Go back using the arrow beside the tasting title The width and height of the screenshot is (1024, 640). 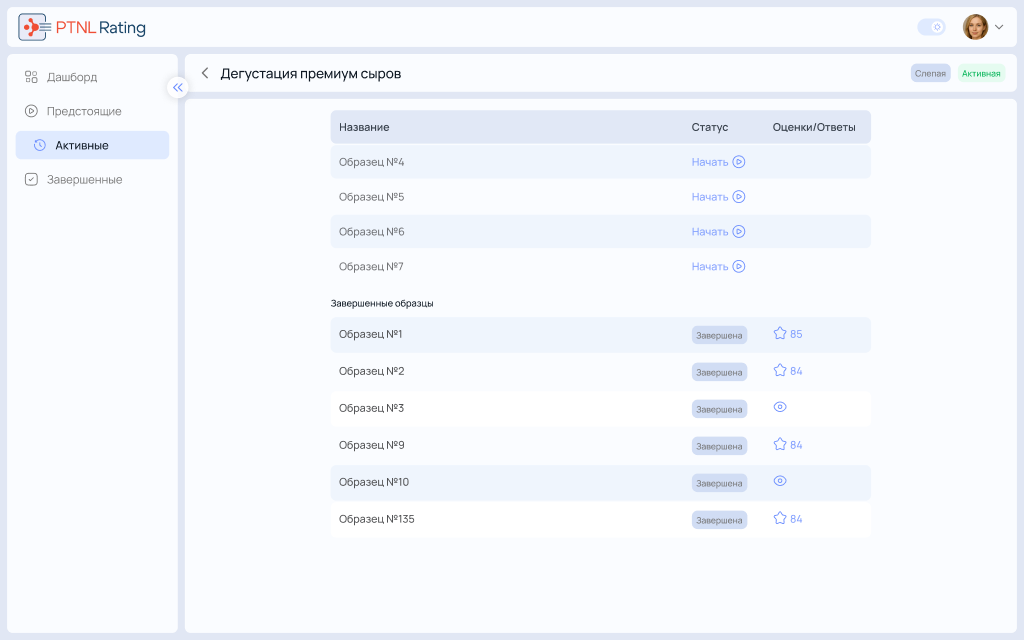(x=205, y=73)
